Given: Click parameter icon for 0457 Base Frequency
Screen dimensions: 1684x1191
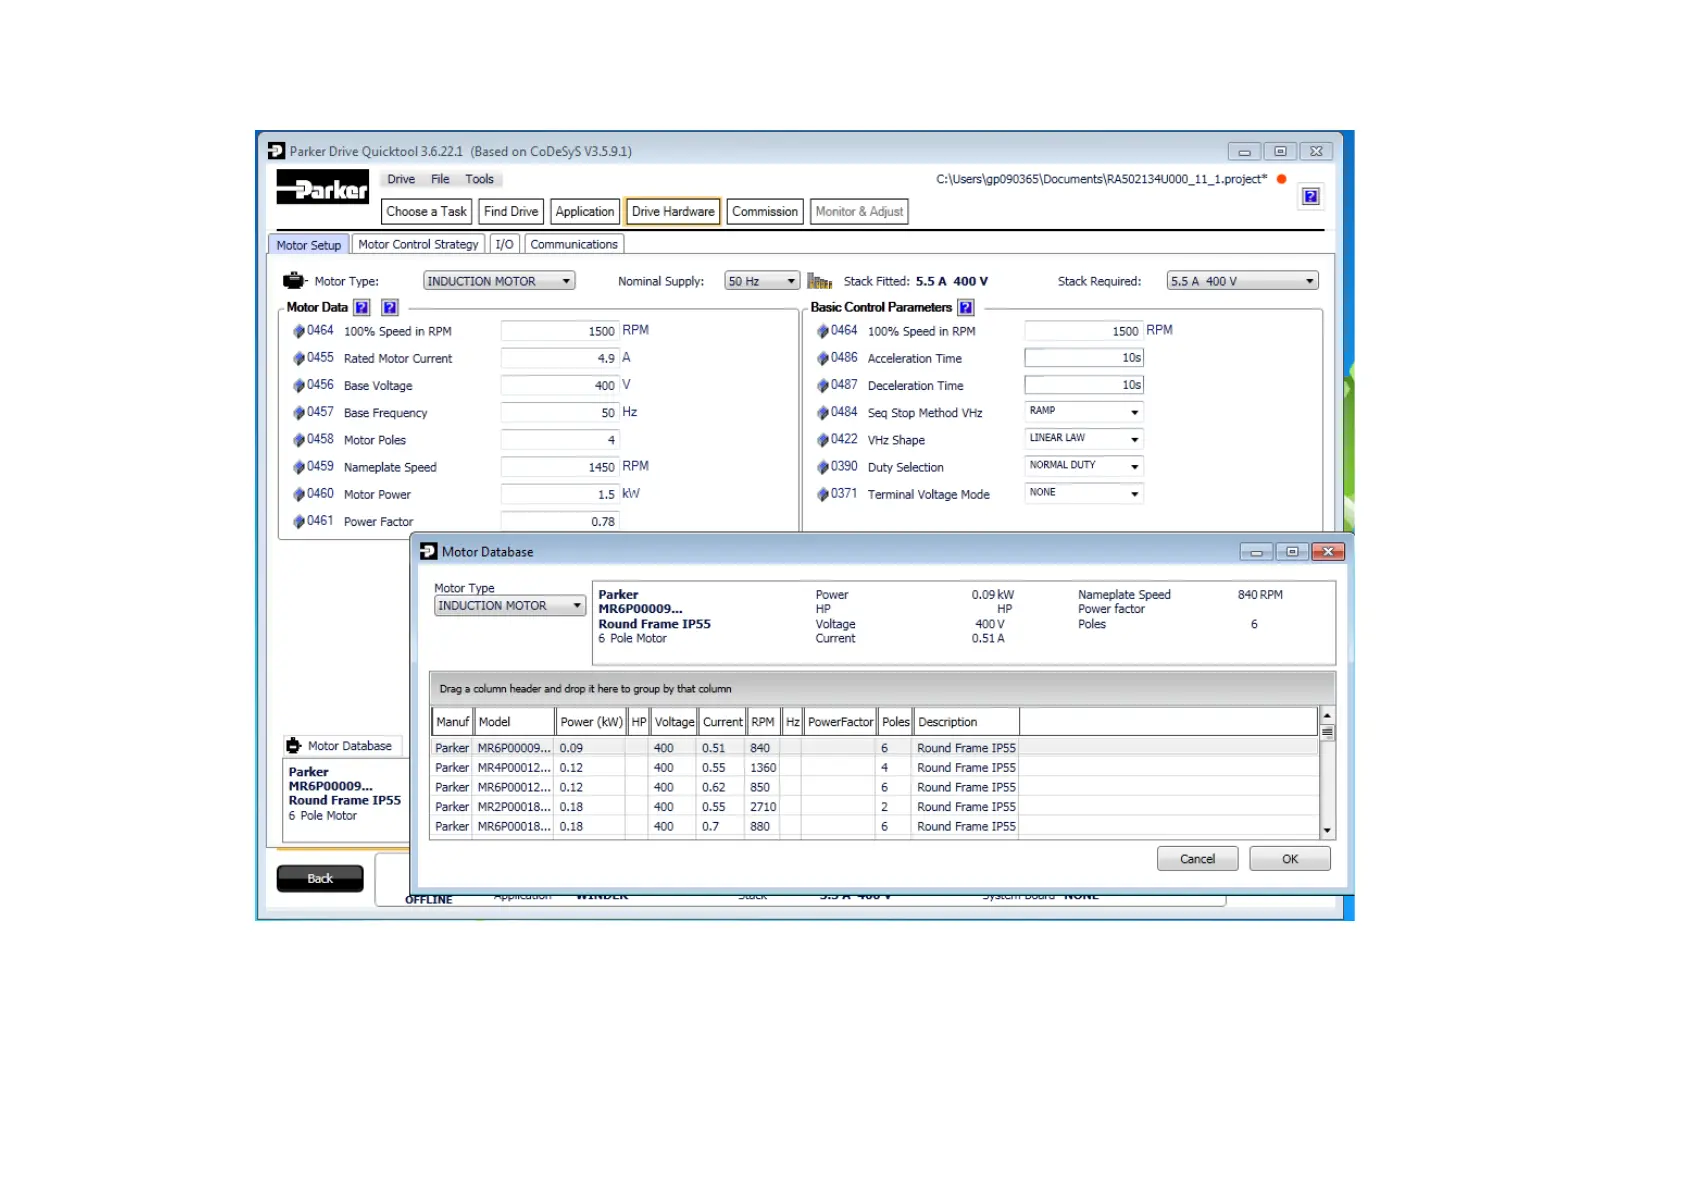Looking at the screenshot, I should click(x=298, y=412).
